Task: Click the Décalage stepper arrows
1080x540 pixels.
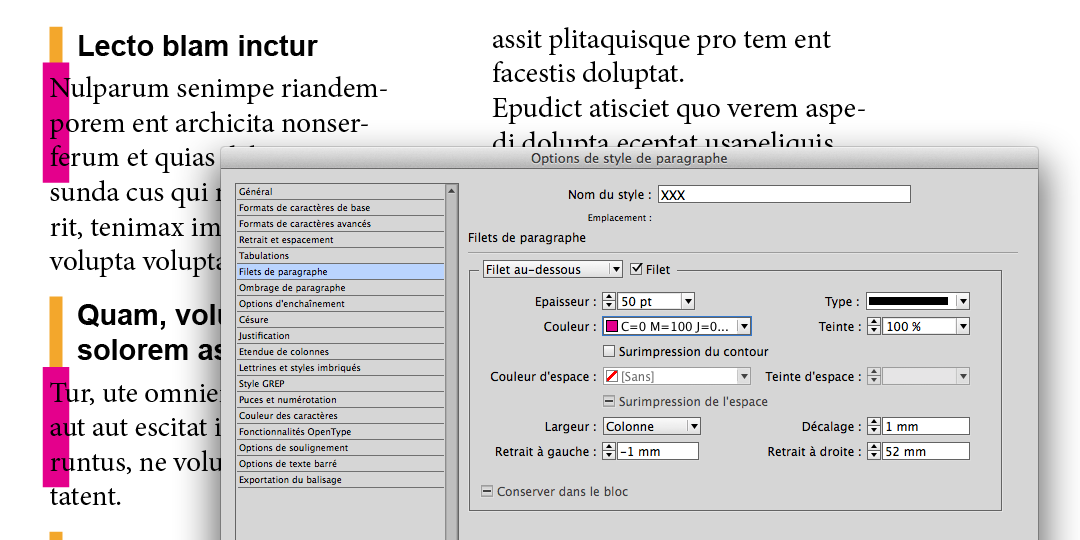Action: 874,426
